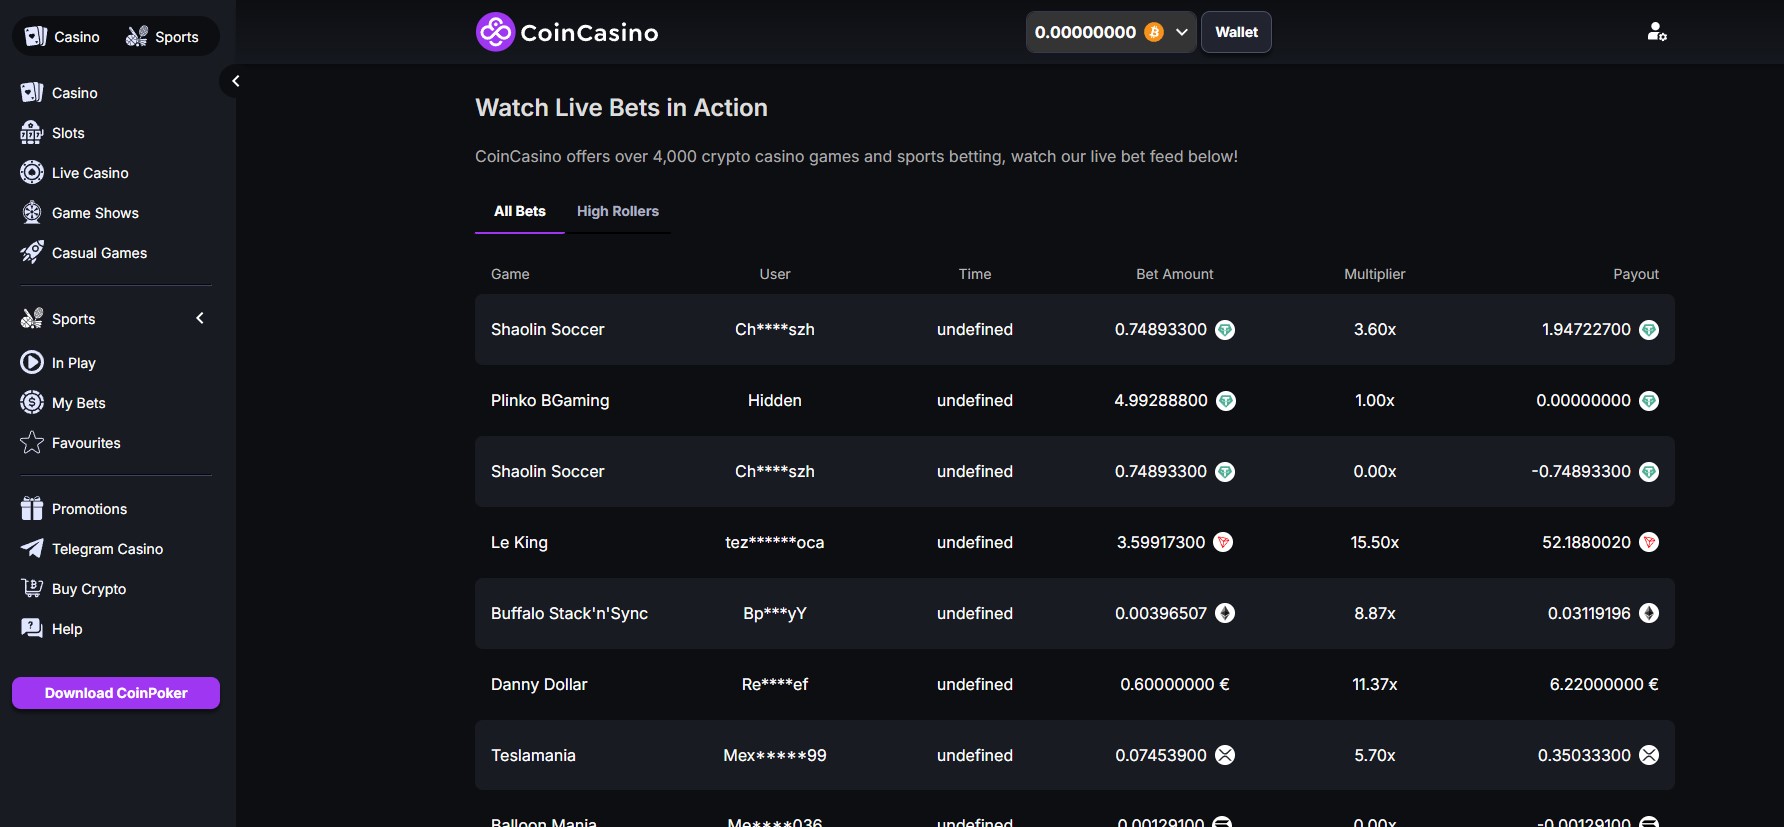1784x827 pixels.
Task: Click the Buy Crypto cart icon
Action: [x=32, y=588]
